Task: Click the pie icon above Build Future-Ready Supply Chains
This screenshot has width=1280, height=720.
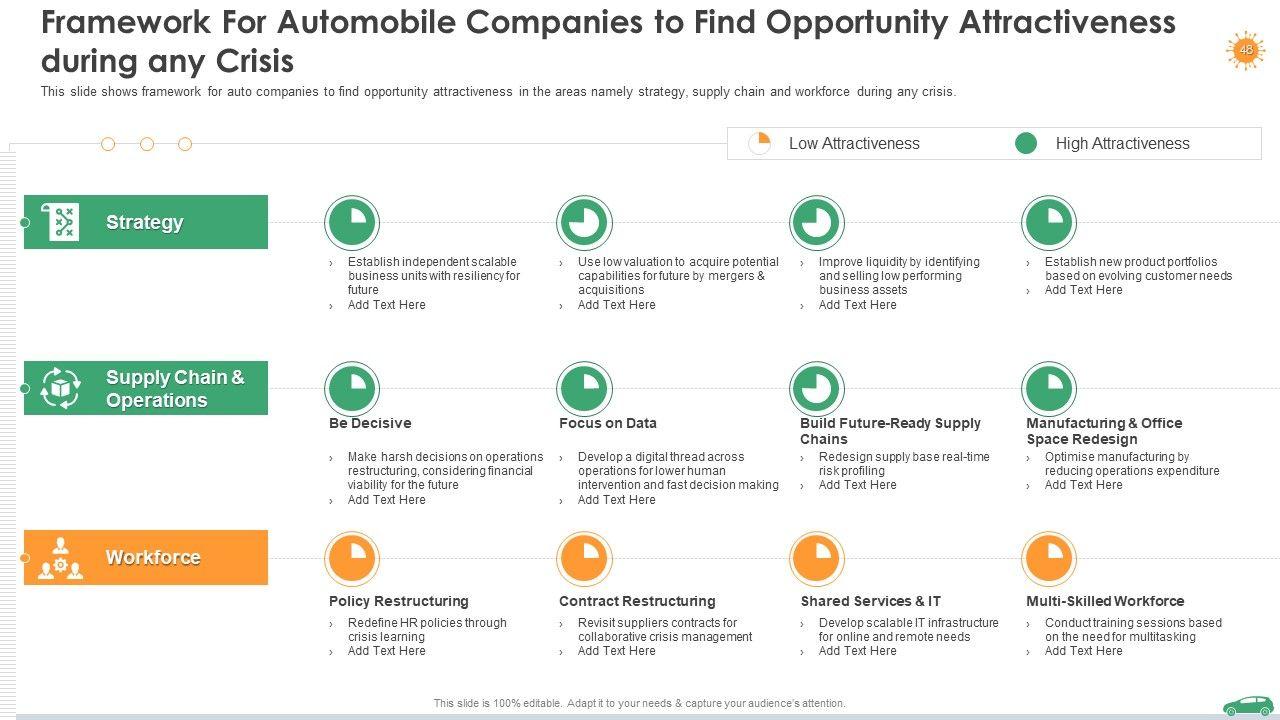Action: [x=817, y=388]
